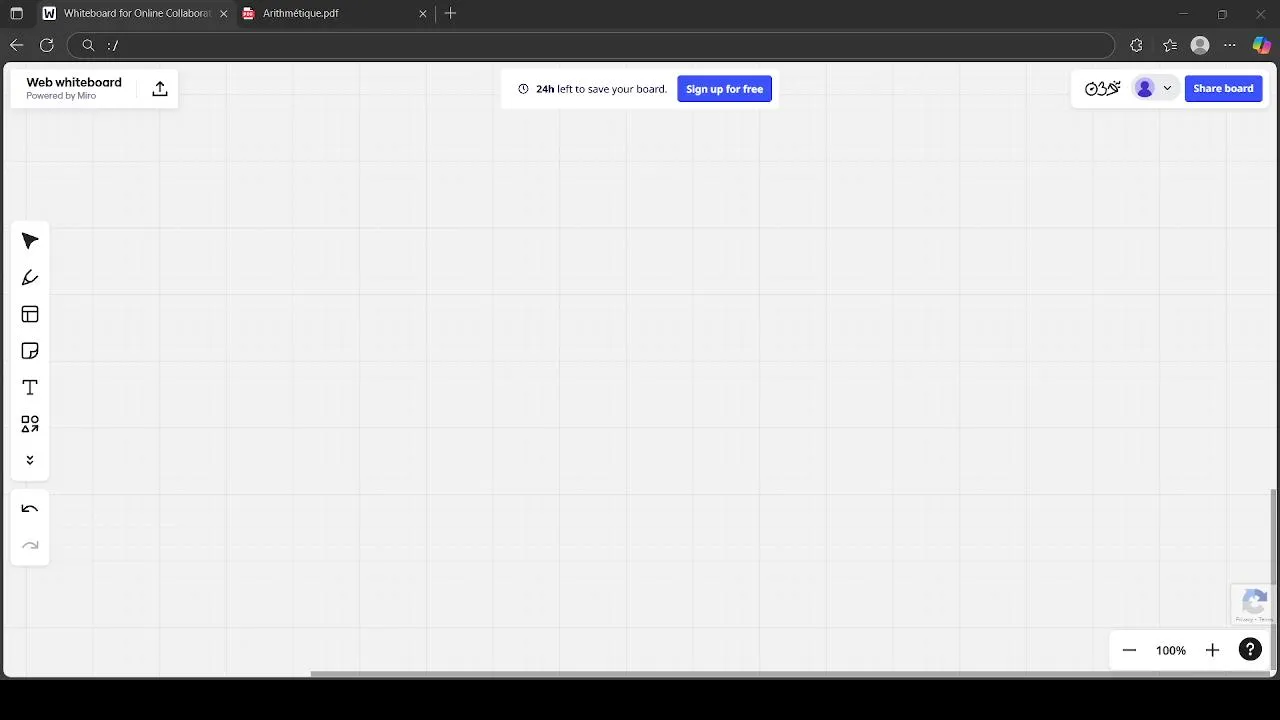Zoom out with the minus button
The image size is (1280, 720).
[x=1129, y=650]
